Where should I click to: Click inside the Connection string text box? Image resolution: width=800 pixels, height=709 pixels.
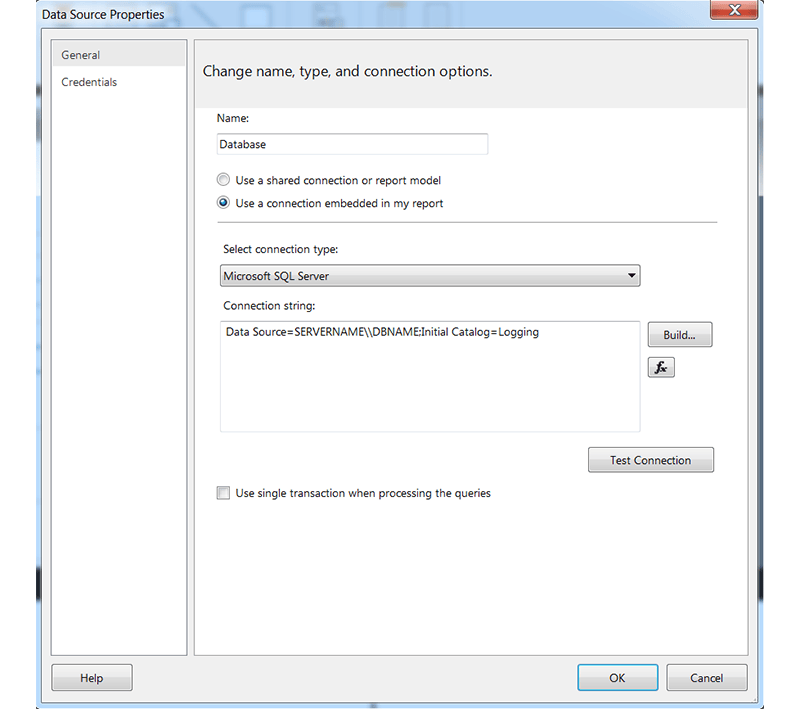(x=430, y=376)
